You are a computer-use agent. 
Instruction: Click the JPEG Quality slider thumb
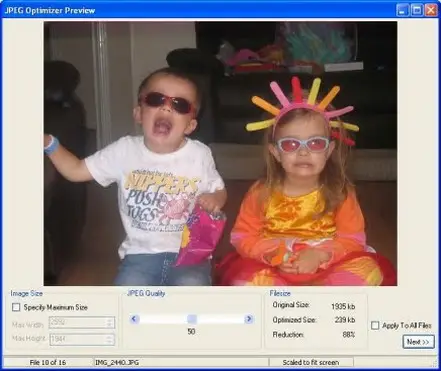click(x=192, y=319)
